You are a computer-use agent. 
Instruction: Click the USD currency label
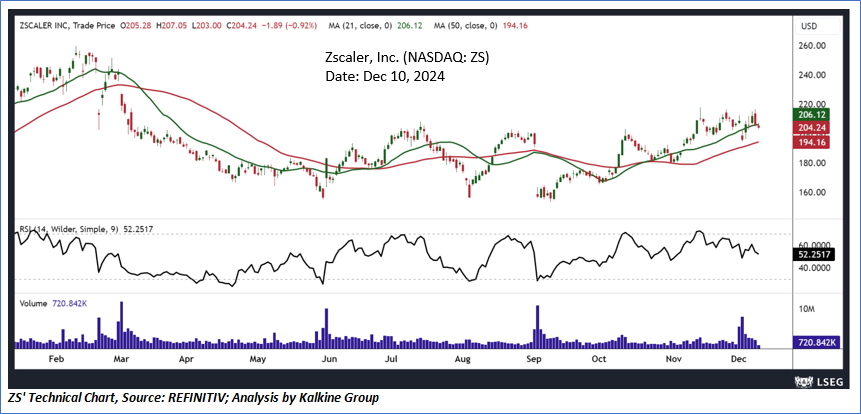tap(810, 26)
